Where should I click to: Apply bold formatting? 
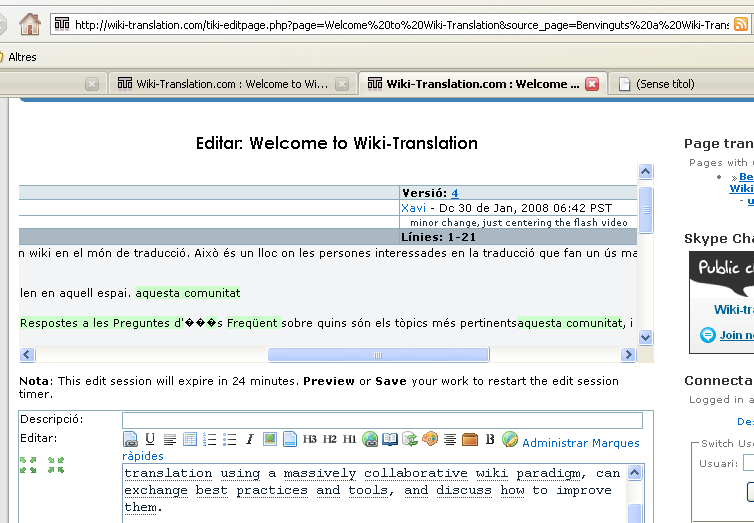[490, 439]
